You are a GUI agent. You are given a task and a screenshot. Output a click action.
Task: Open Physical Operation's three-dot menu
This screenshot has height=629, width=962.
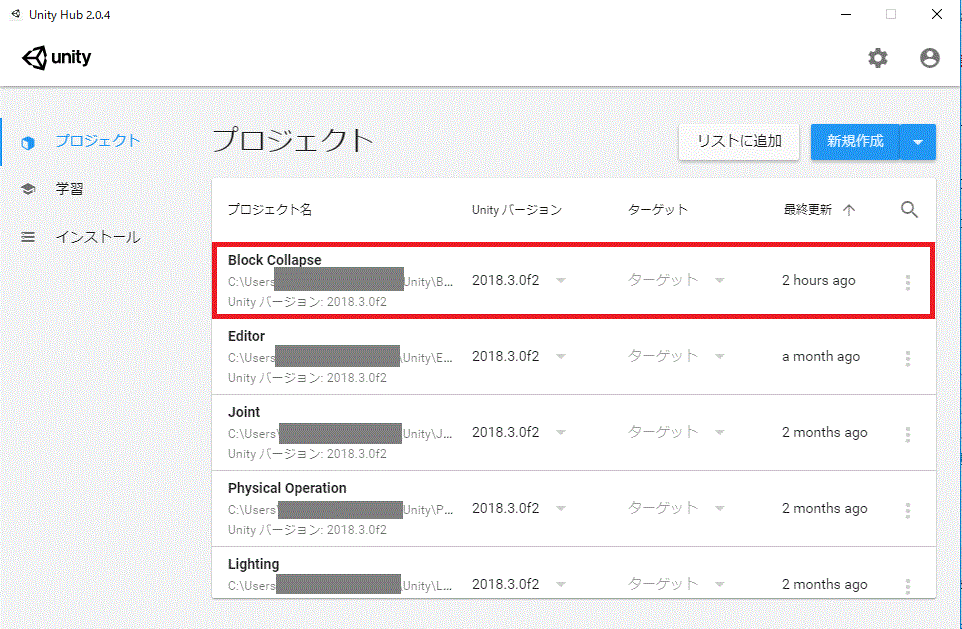tap(907, 510)
